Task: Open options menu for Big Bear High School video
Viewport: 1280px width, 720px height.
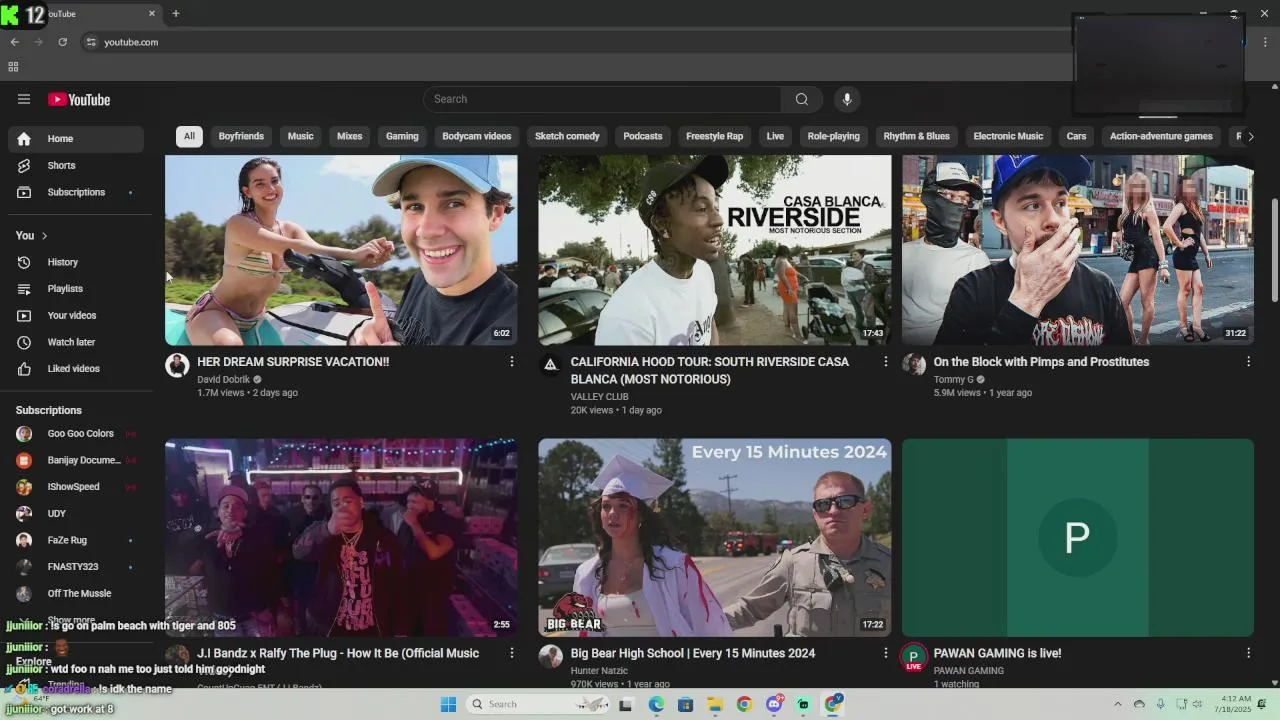Action: point(885,653)
